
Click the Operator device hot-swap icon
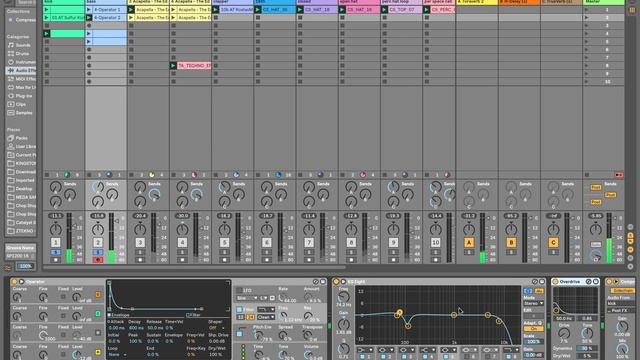[316, 282]
